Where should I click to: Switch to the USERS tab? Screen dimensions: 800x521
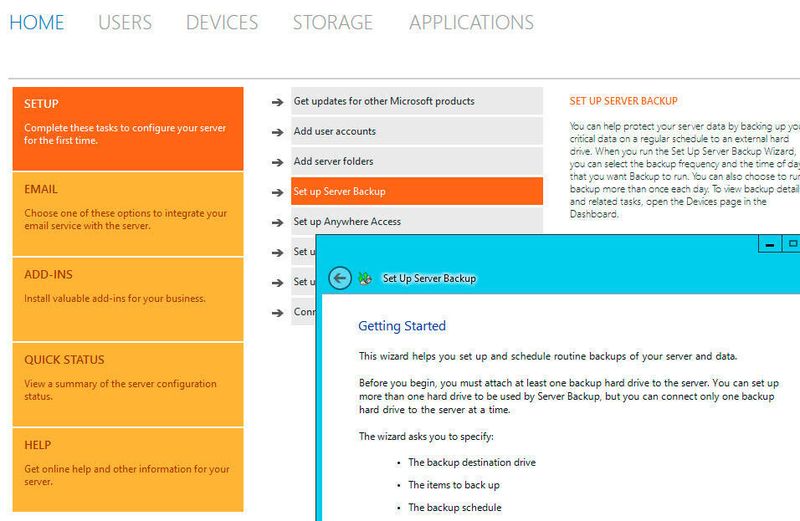pos(125,22)
